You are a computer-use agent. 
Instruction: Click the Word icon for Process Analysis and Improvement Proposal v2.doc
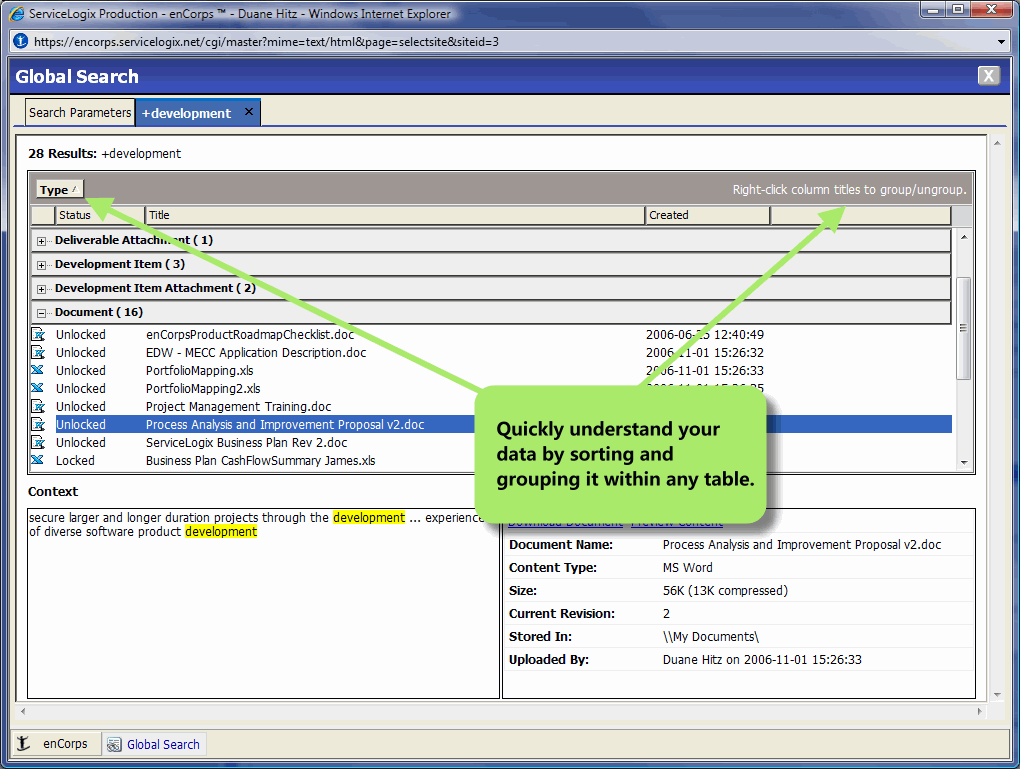(x=38, y=425)
